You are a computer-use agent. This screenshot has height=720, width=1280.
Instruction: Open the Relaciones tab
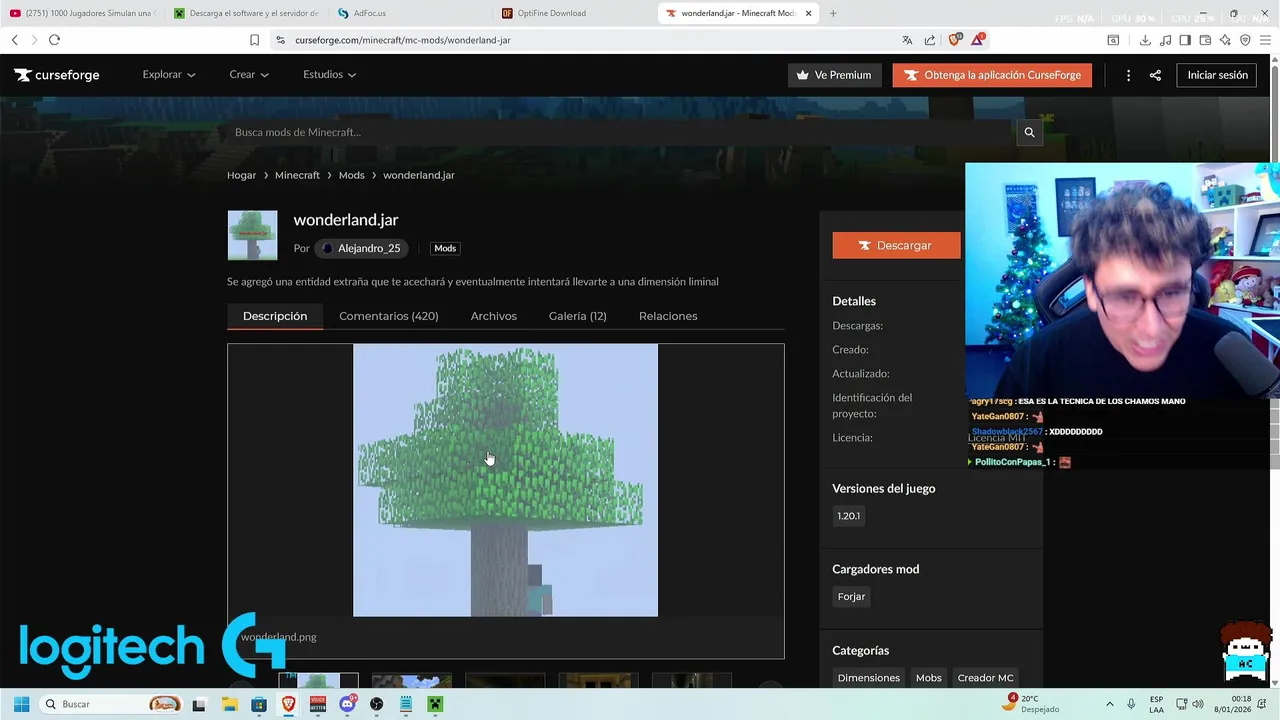click(668, 316)
